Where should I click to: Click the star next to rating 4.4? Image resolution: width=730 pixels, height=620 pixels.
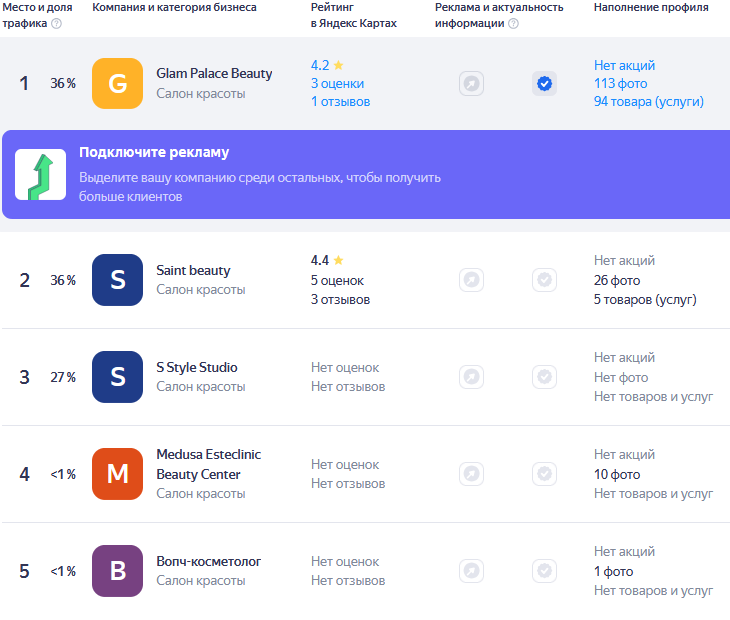coord(338,260)
